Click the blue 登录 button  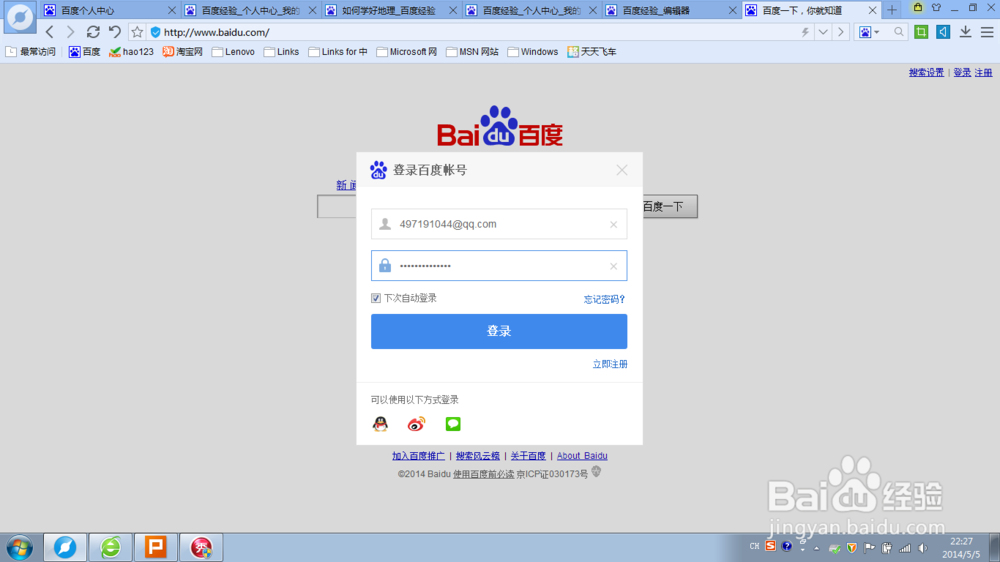pyautogui.click(x=499, y=331)
